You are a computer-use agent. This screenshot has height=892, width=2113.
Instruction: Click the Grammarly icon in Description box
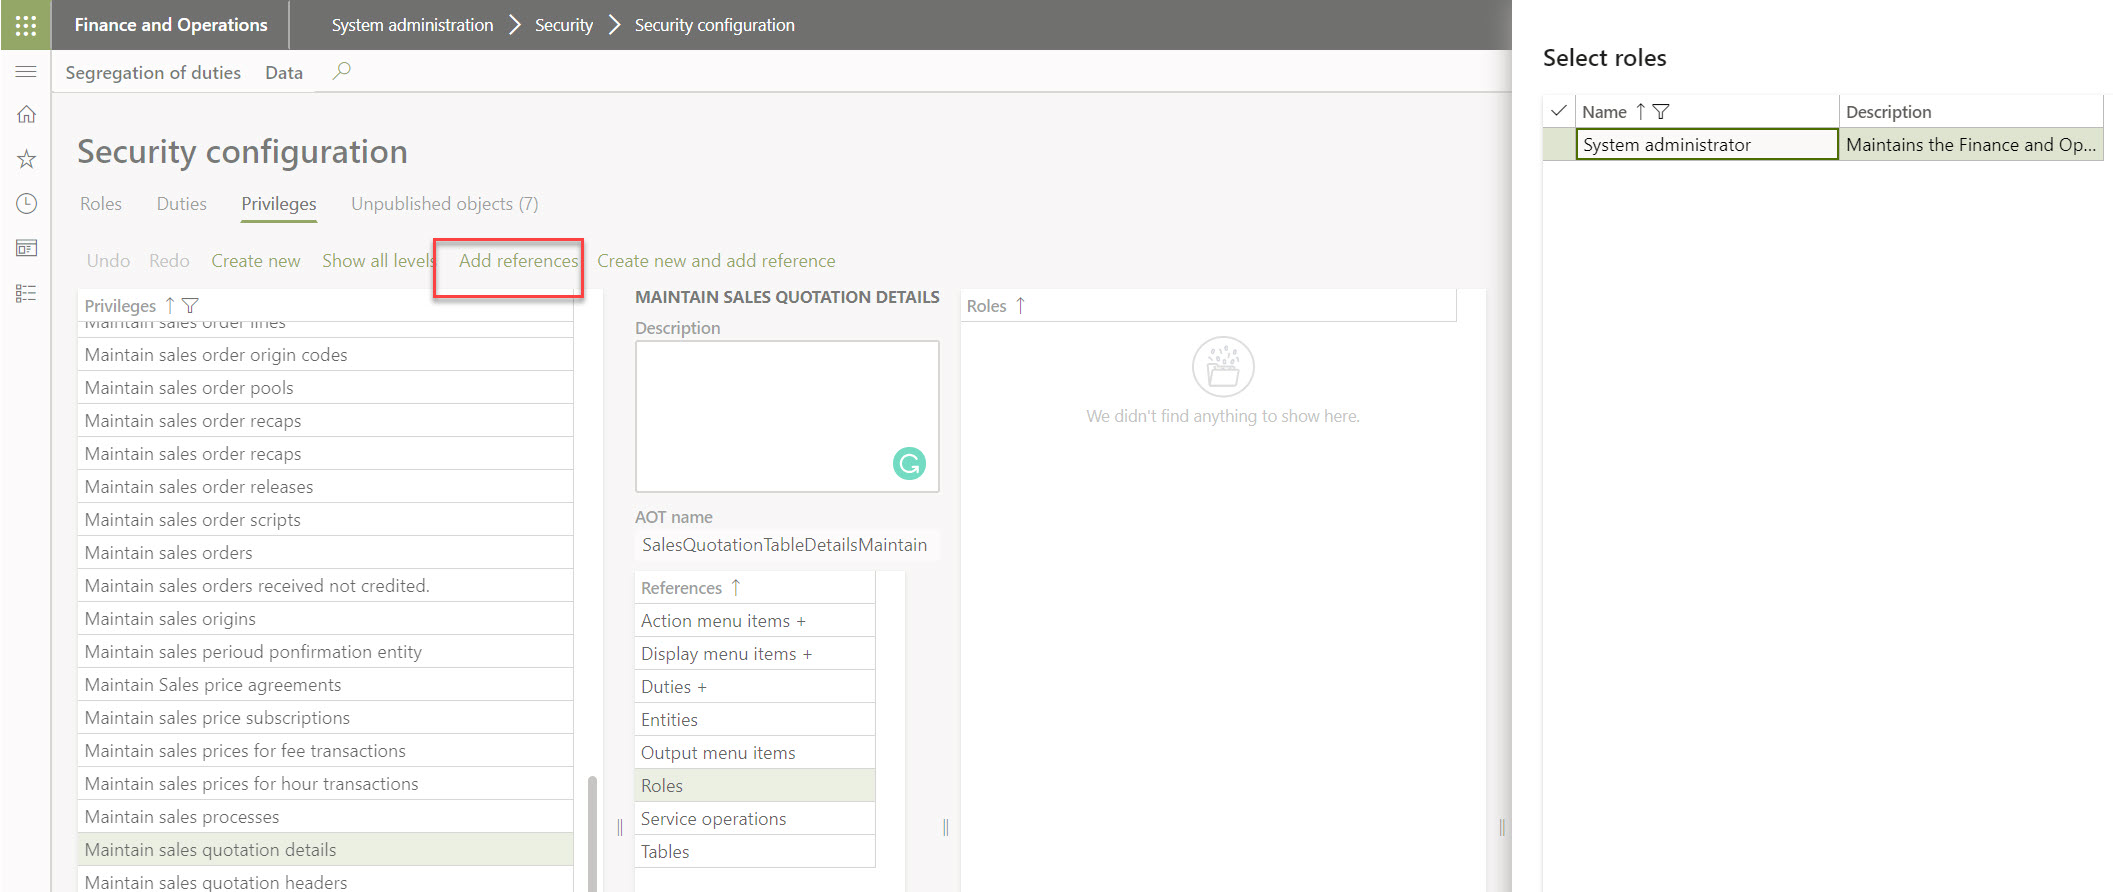pos(908,463)
